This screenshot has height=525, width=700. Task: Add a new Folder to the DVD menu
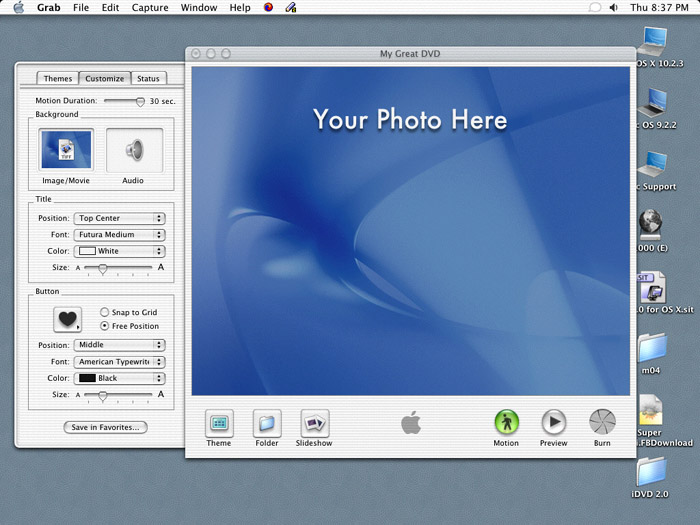tap(267, 423)
